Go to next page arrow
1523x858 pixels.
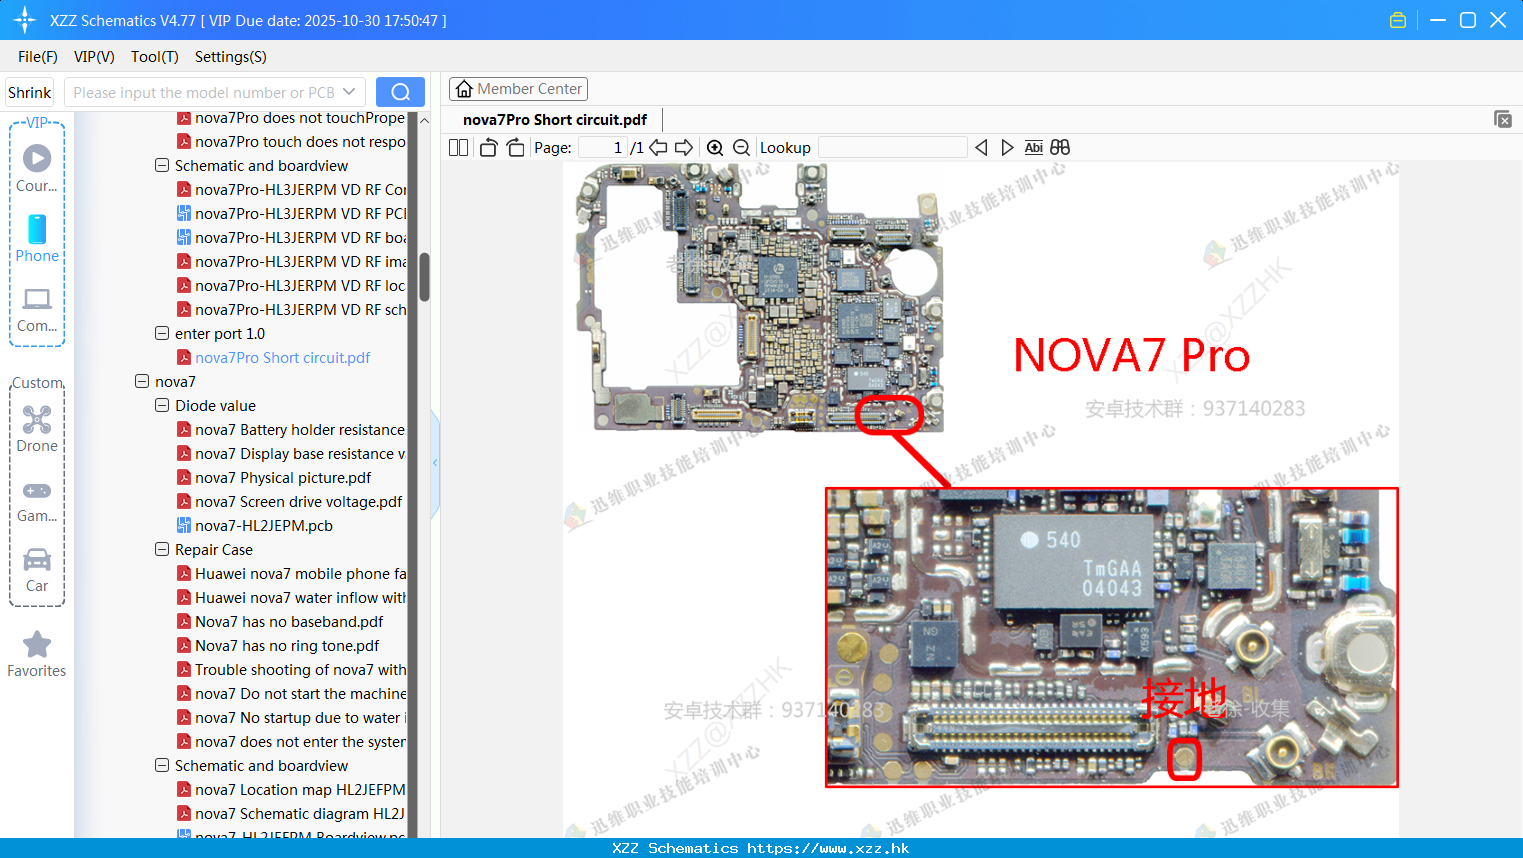(x=684, y=148)
